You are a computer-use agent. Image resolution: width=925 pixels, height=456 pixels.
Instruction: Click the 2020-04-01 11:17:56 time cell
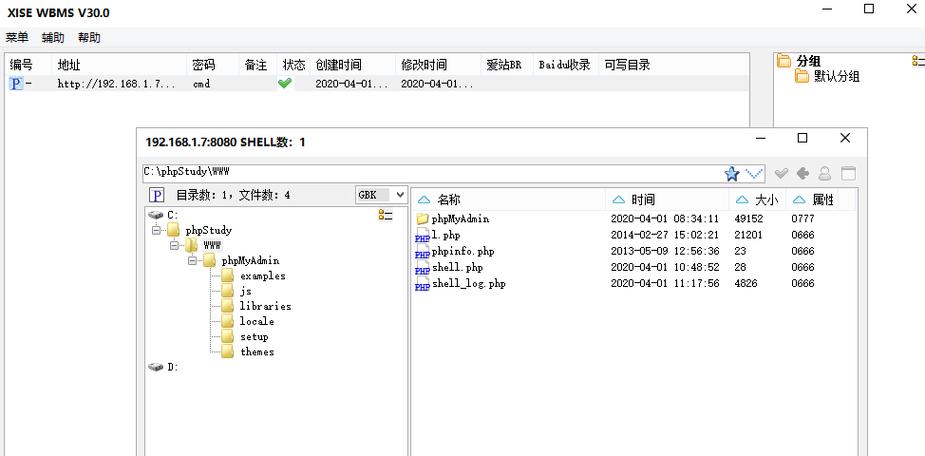pyautogui.click(x=665, y=283)
